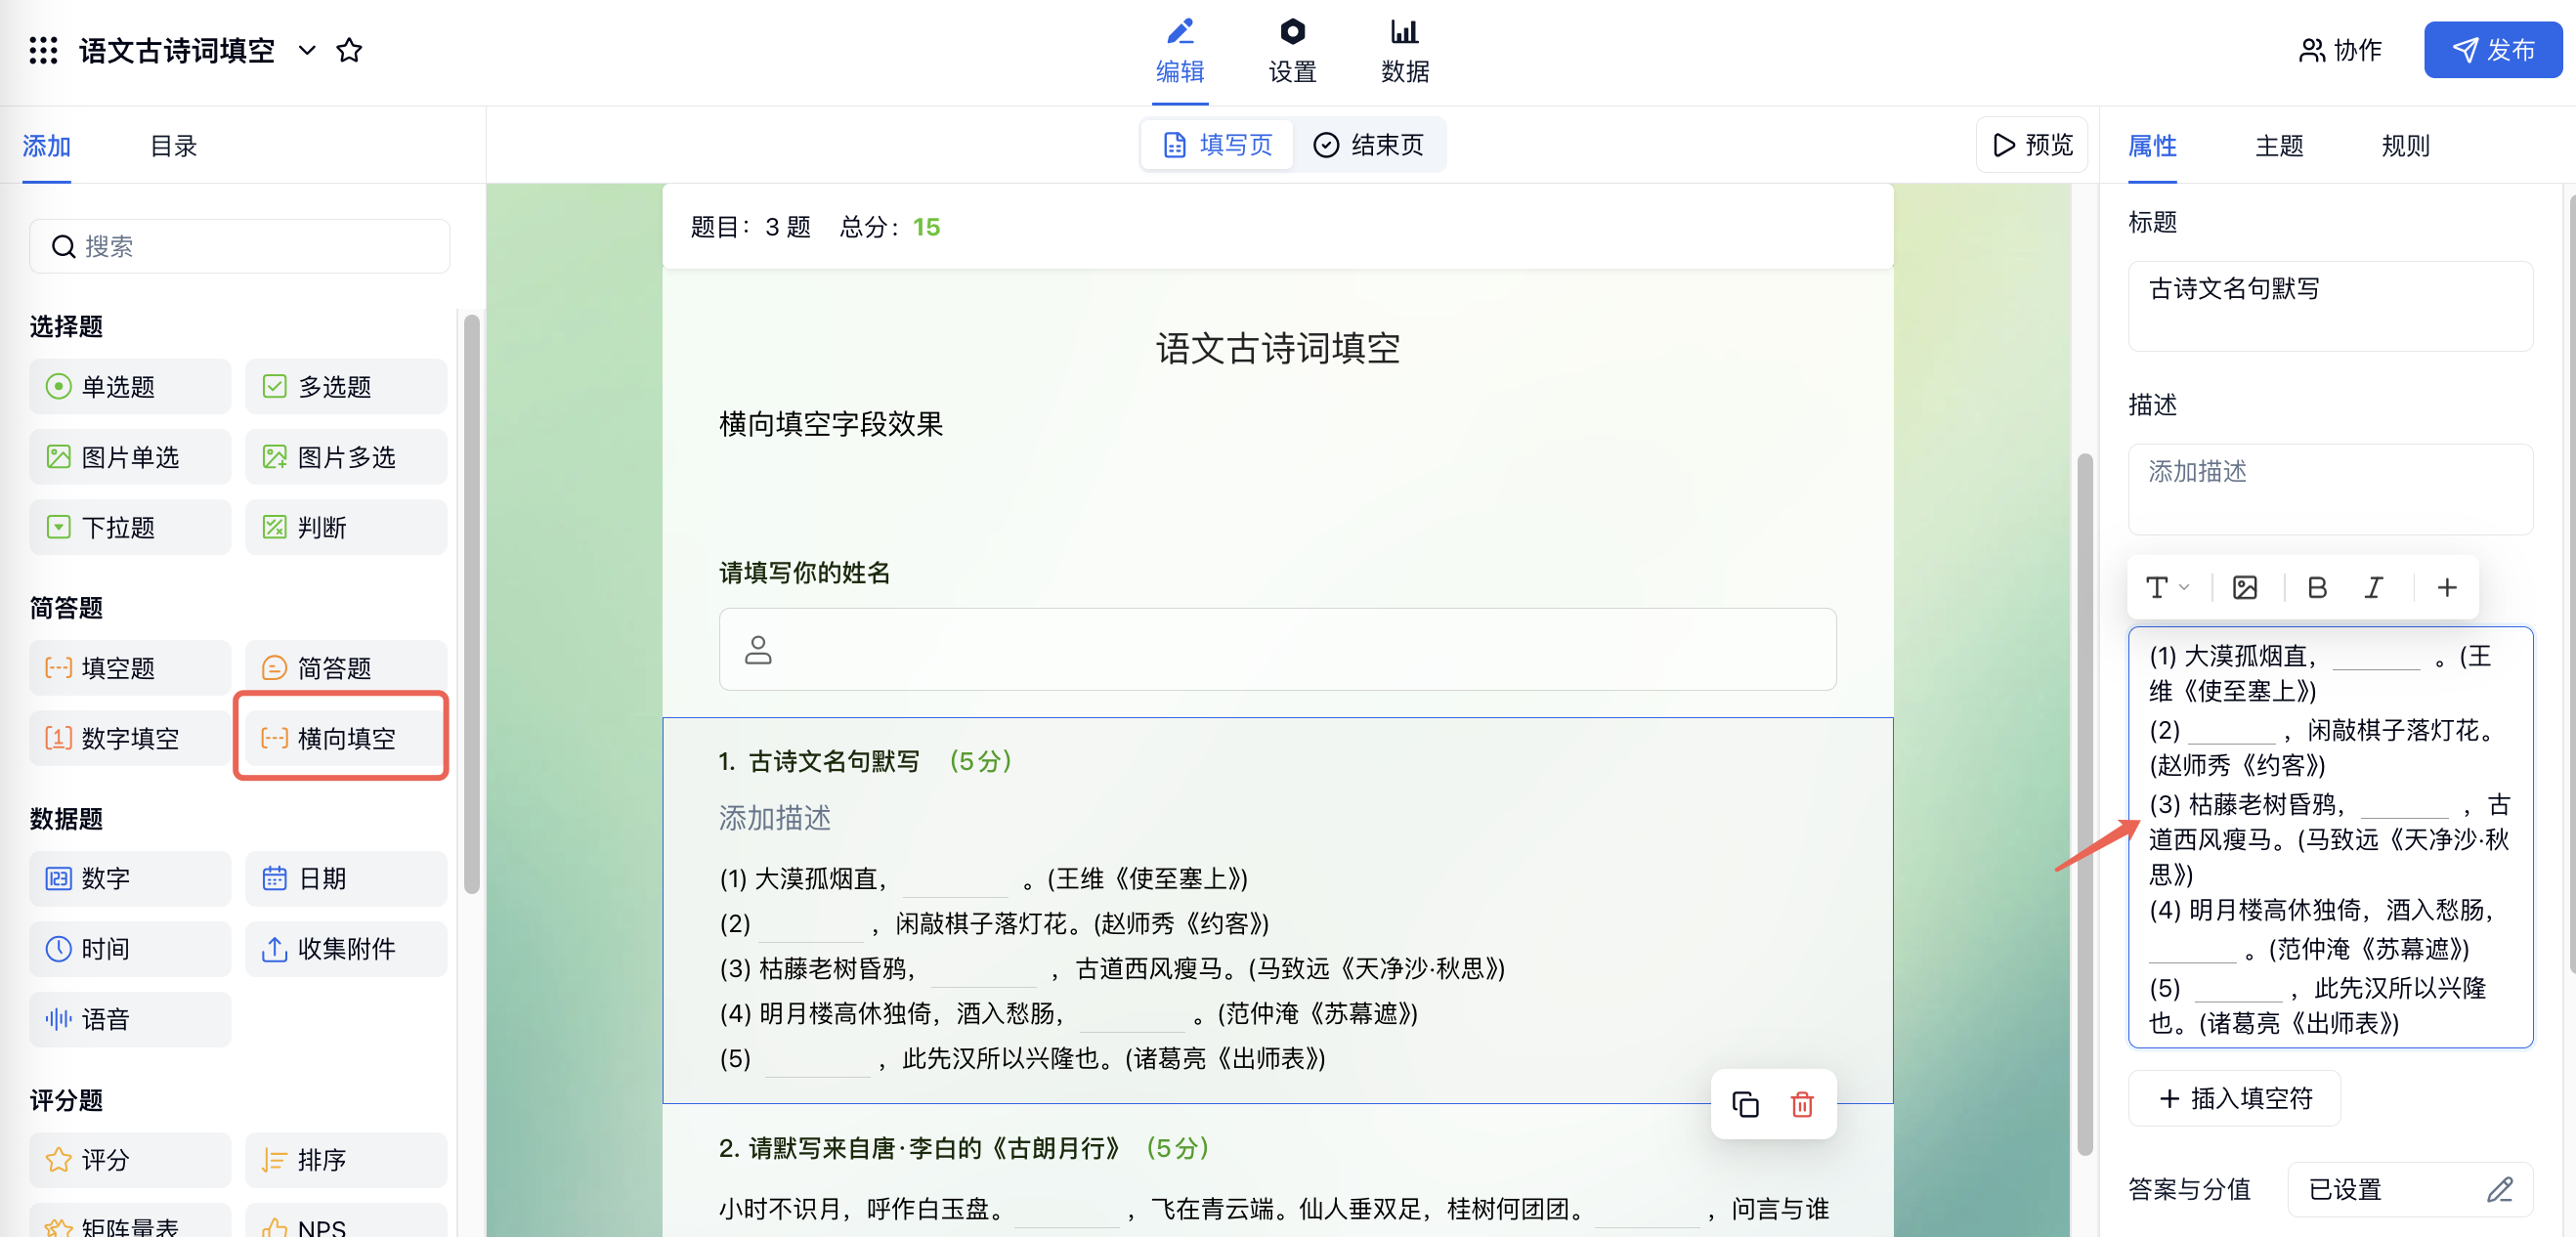
Task: Delete question 1 with the trash icon
Action: (x=1802, y=1104)
